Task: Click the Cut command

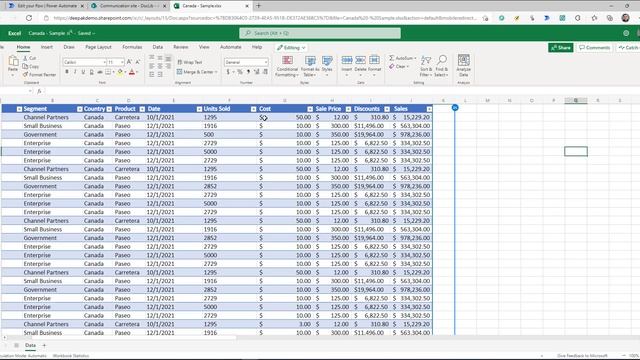Action: 30,58
